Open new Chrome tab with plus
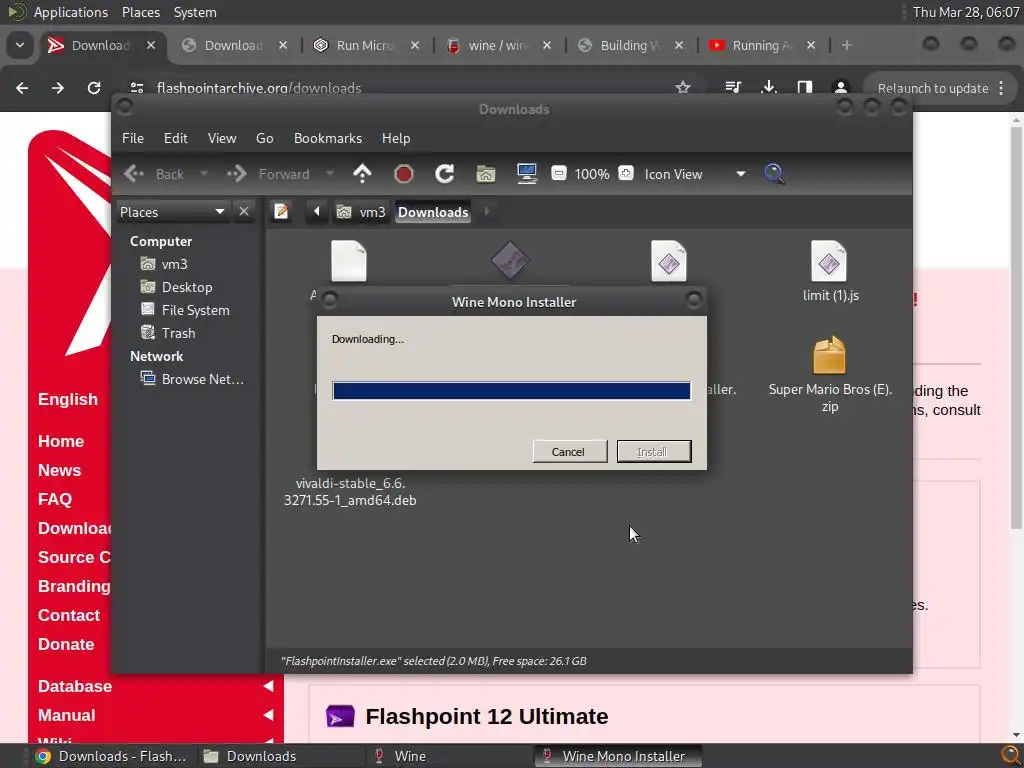1024x768 pixels. tap(846, 45)
